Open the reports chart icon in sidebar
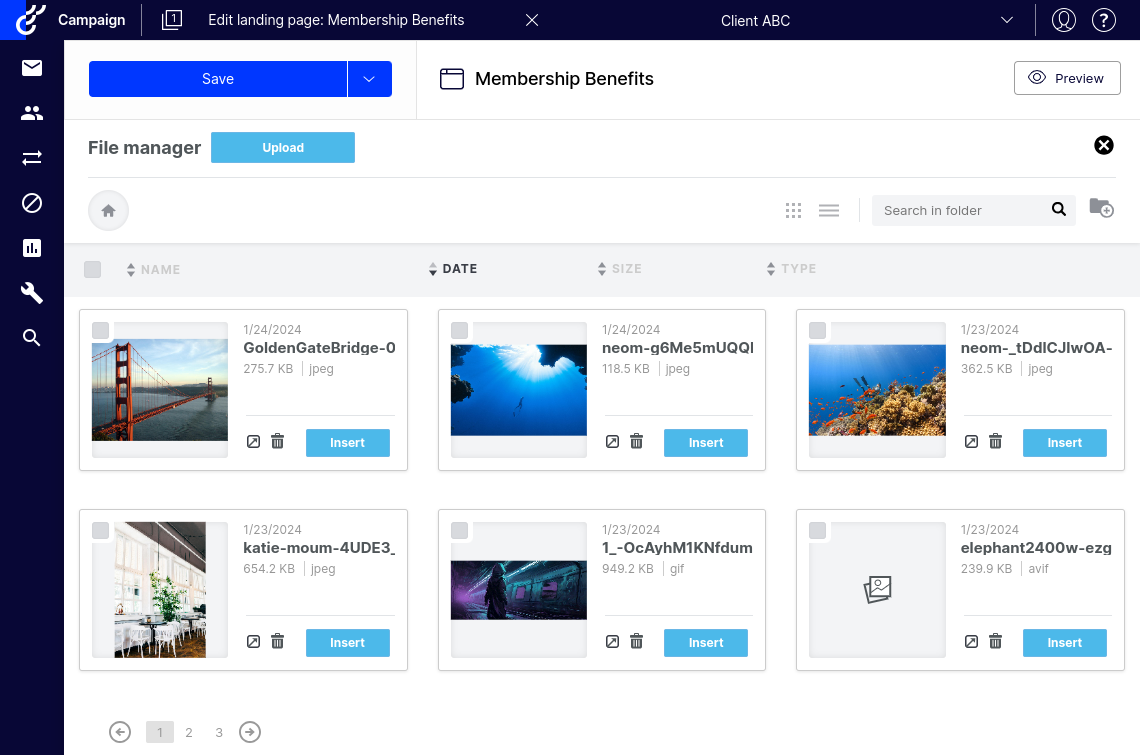The width and height of the screenshot is (1140, 755). pyautogui.click(x=32, y=248)
